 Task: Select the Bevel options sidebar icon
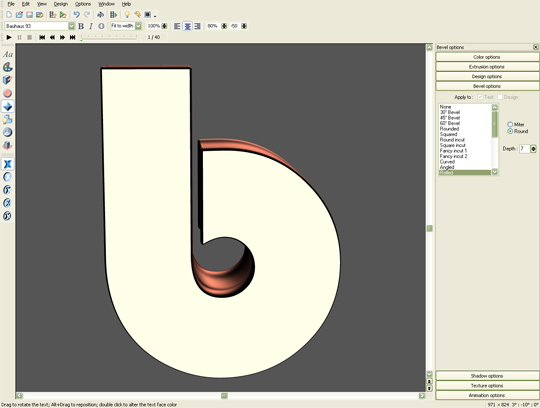[8, 106]
